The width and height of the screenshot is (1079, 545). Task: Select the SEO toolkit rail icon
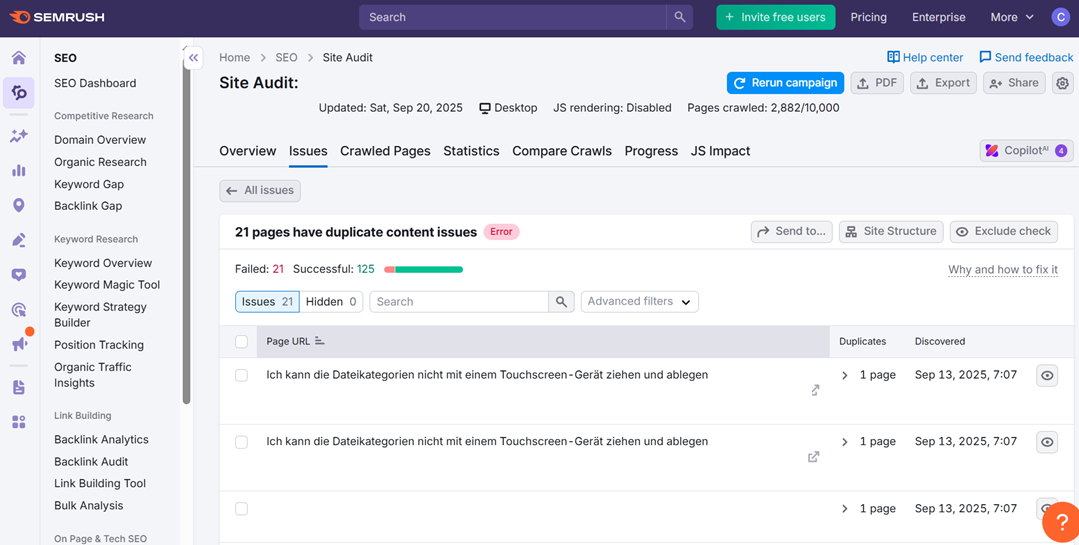click(x=19, y=92)
